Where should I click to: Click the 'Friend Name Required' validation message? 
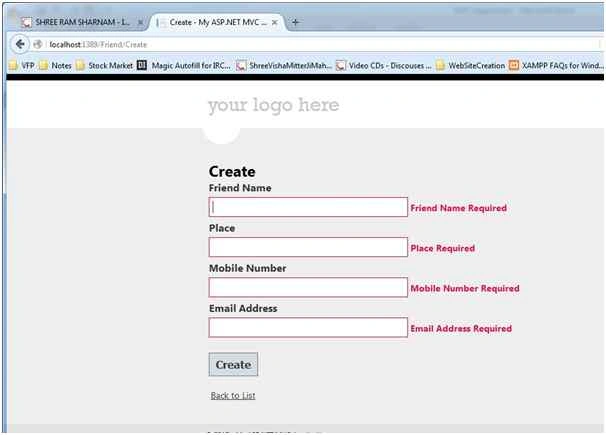pos(458,208)
